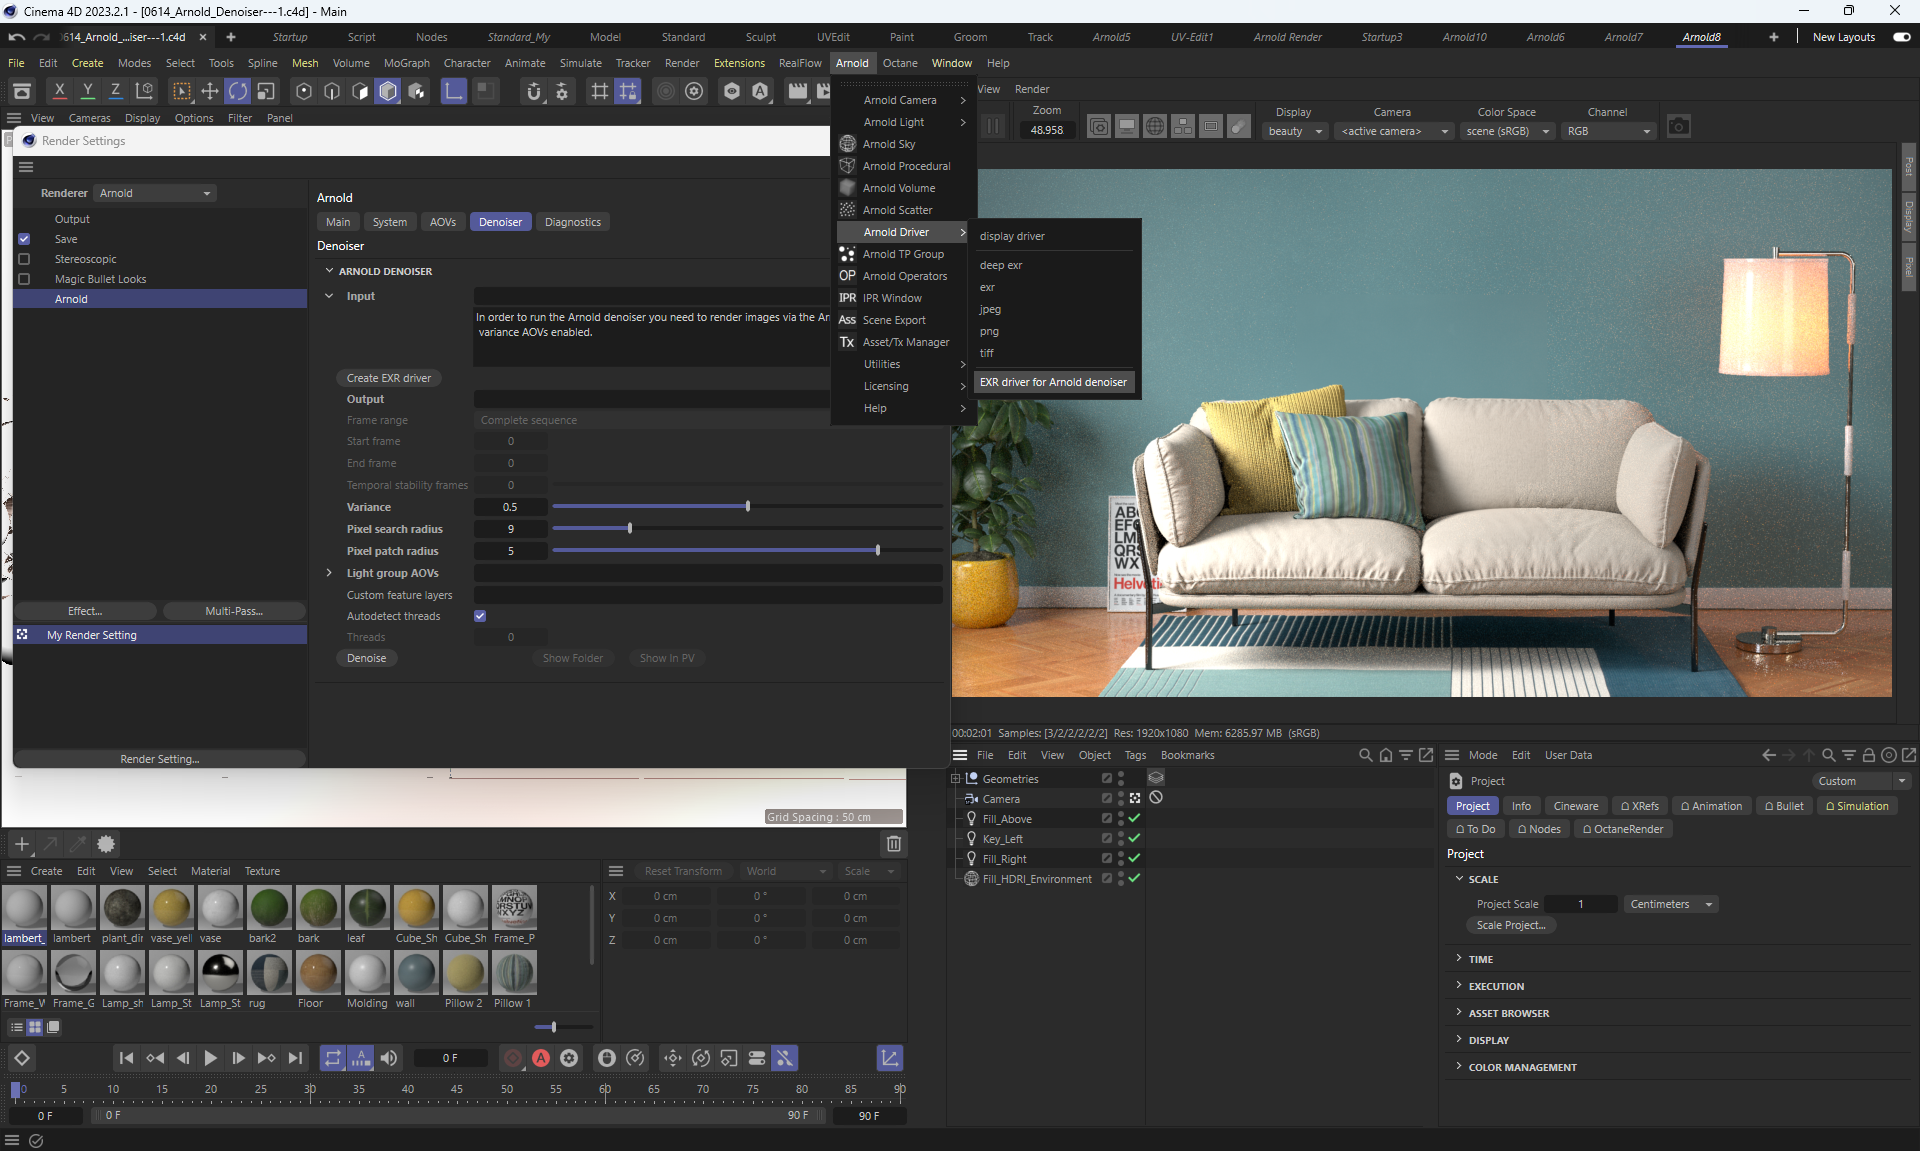1920x1151 pixels.
Task: Uncheck Autodetect threads checkbox
Action: pos(480,616)
